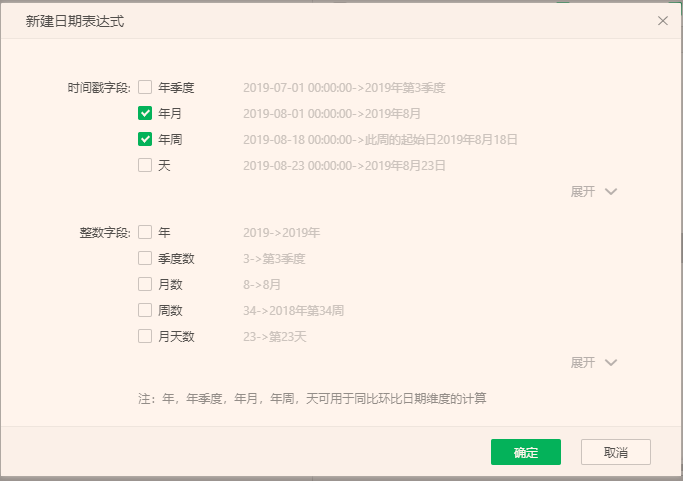Viewport: 683px width, 481px height.
Task: Click example text 2019->2019年
Action: (x=281, y=233)
